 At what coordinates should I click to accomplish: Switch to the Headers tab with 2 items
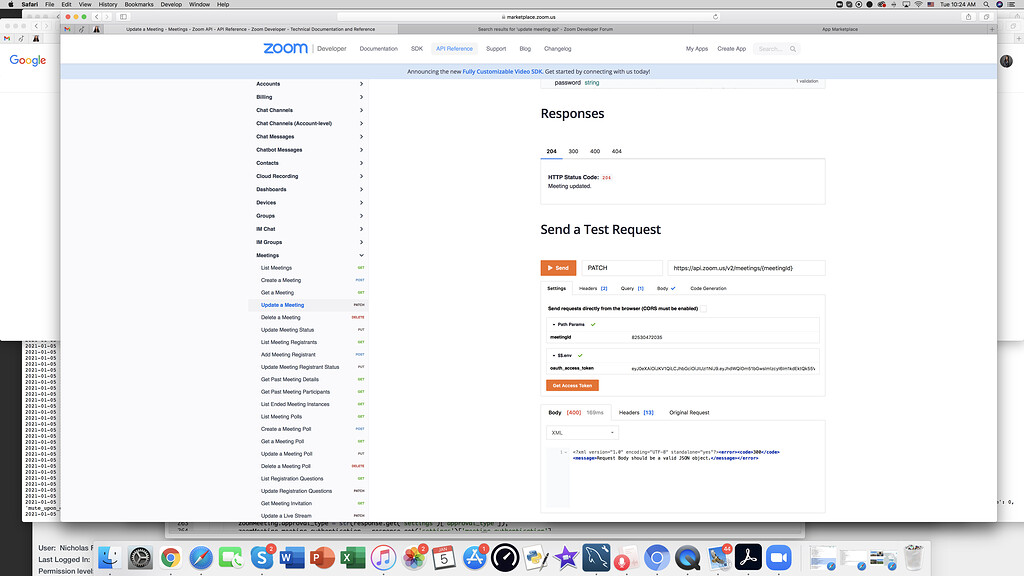[592, 288]
